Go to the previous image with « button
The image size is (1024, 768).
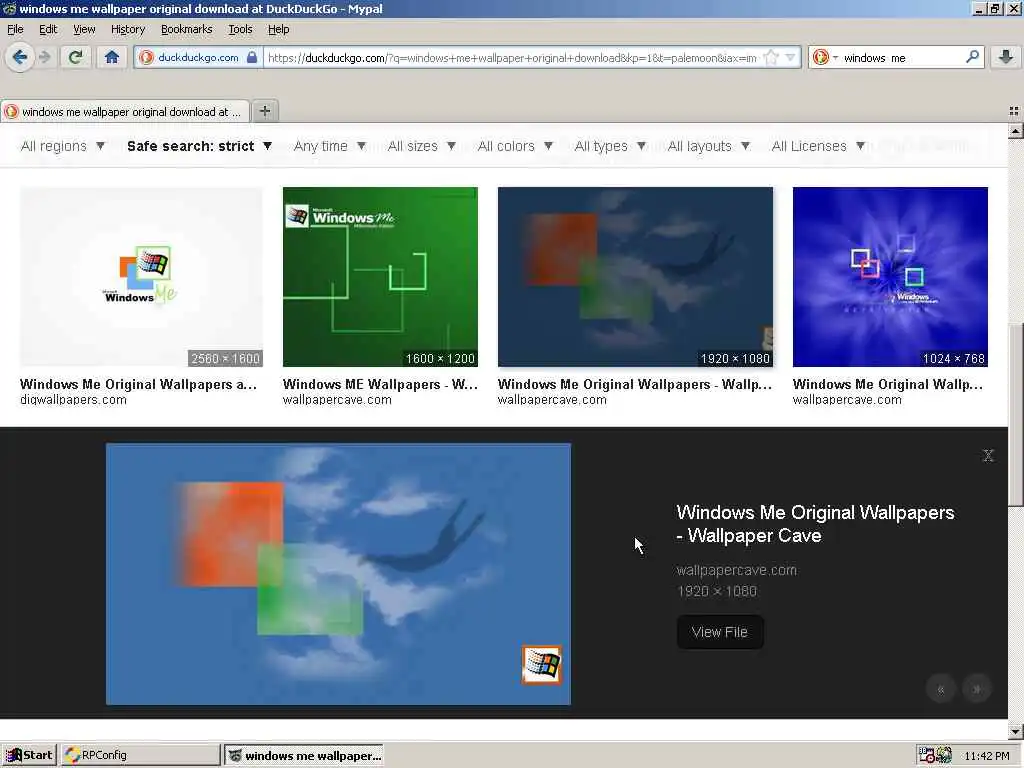(941, 689)
